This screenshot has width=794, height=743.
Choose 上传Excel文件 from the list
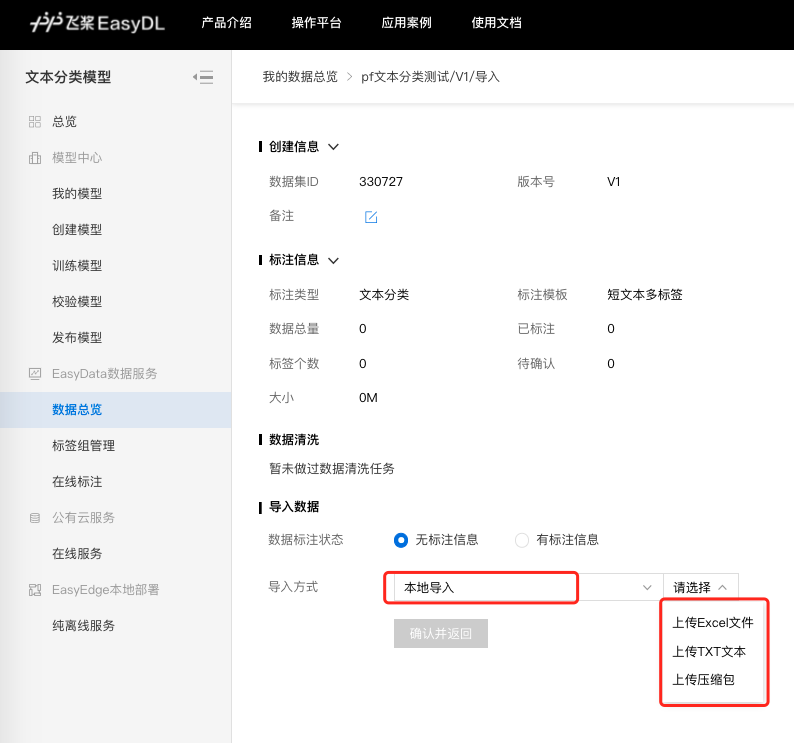pos(712,623)
